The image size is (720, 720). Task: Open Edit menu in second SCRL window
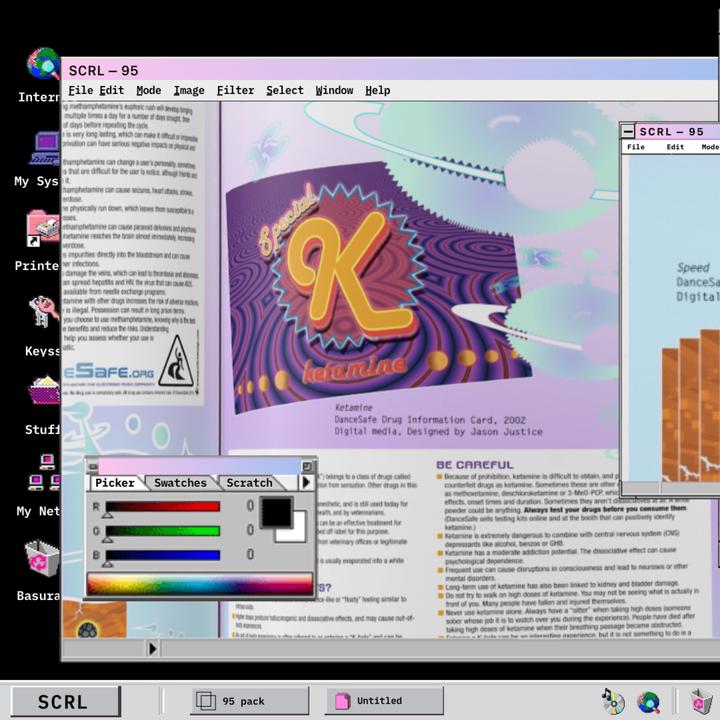(x=675, y=147)
